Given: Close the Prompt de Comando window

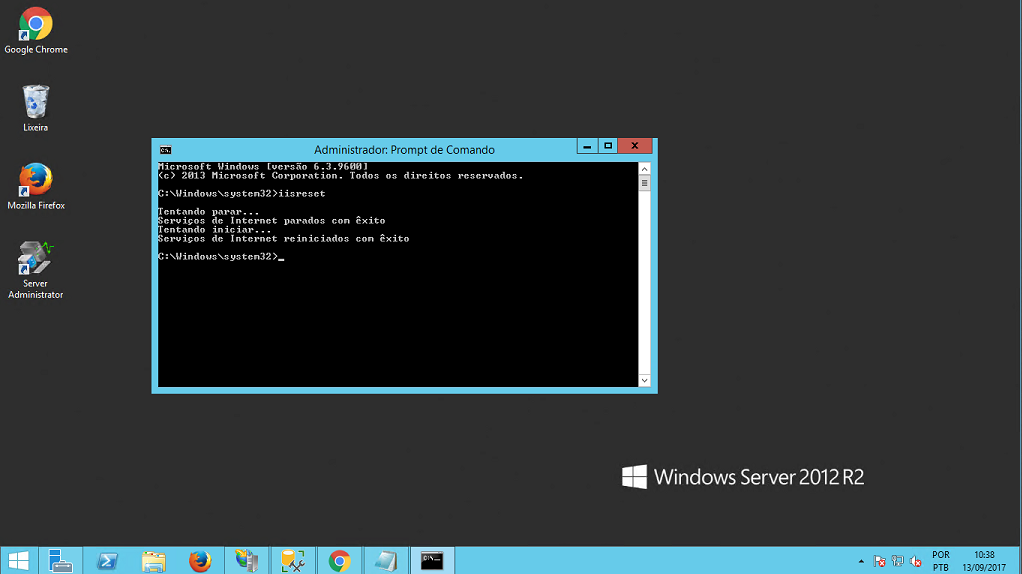Looking at the screenshot, I should click(635, 146).
